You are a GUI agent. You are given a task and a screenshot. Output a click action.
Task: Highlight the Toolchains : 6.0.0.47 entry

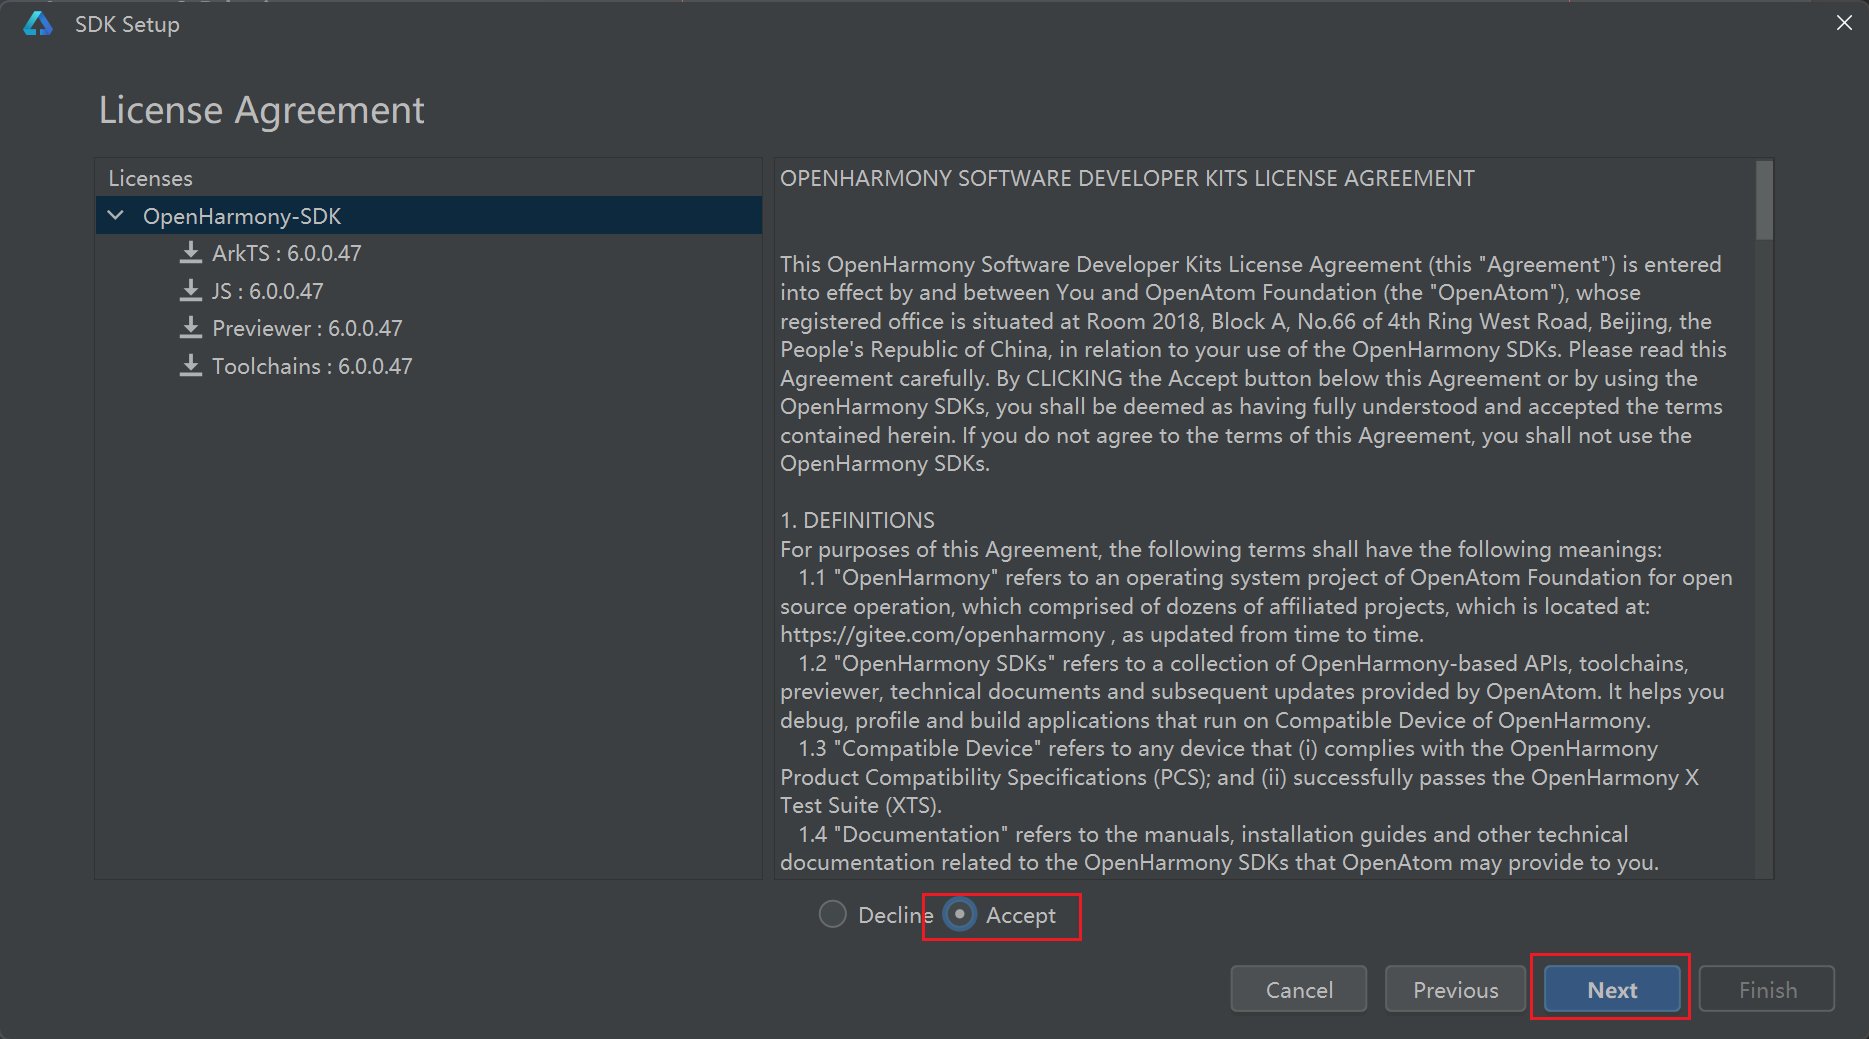[312, 366]
